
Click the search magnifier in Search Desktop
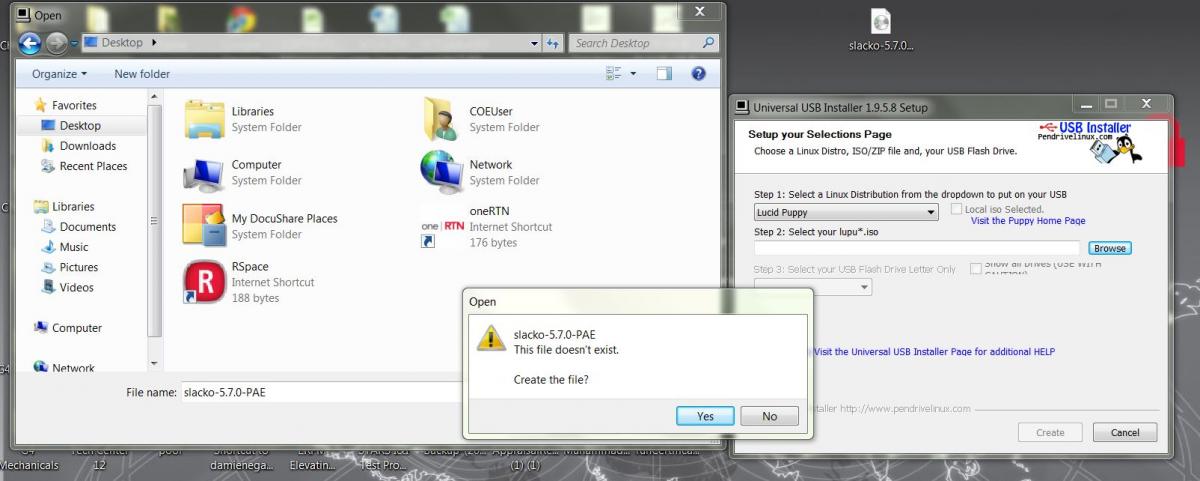709,43
